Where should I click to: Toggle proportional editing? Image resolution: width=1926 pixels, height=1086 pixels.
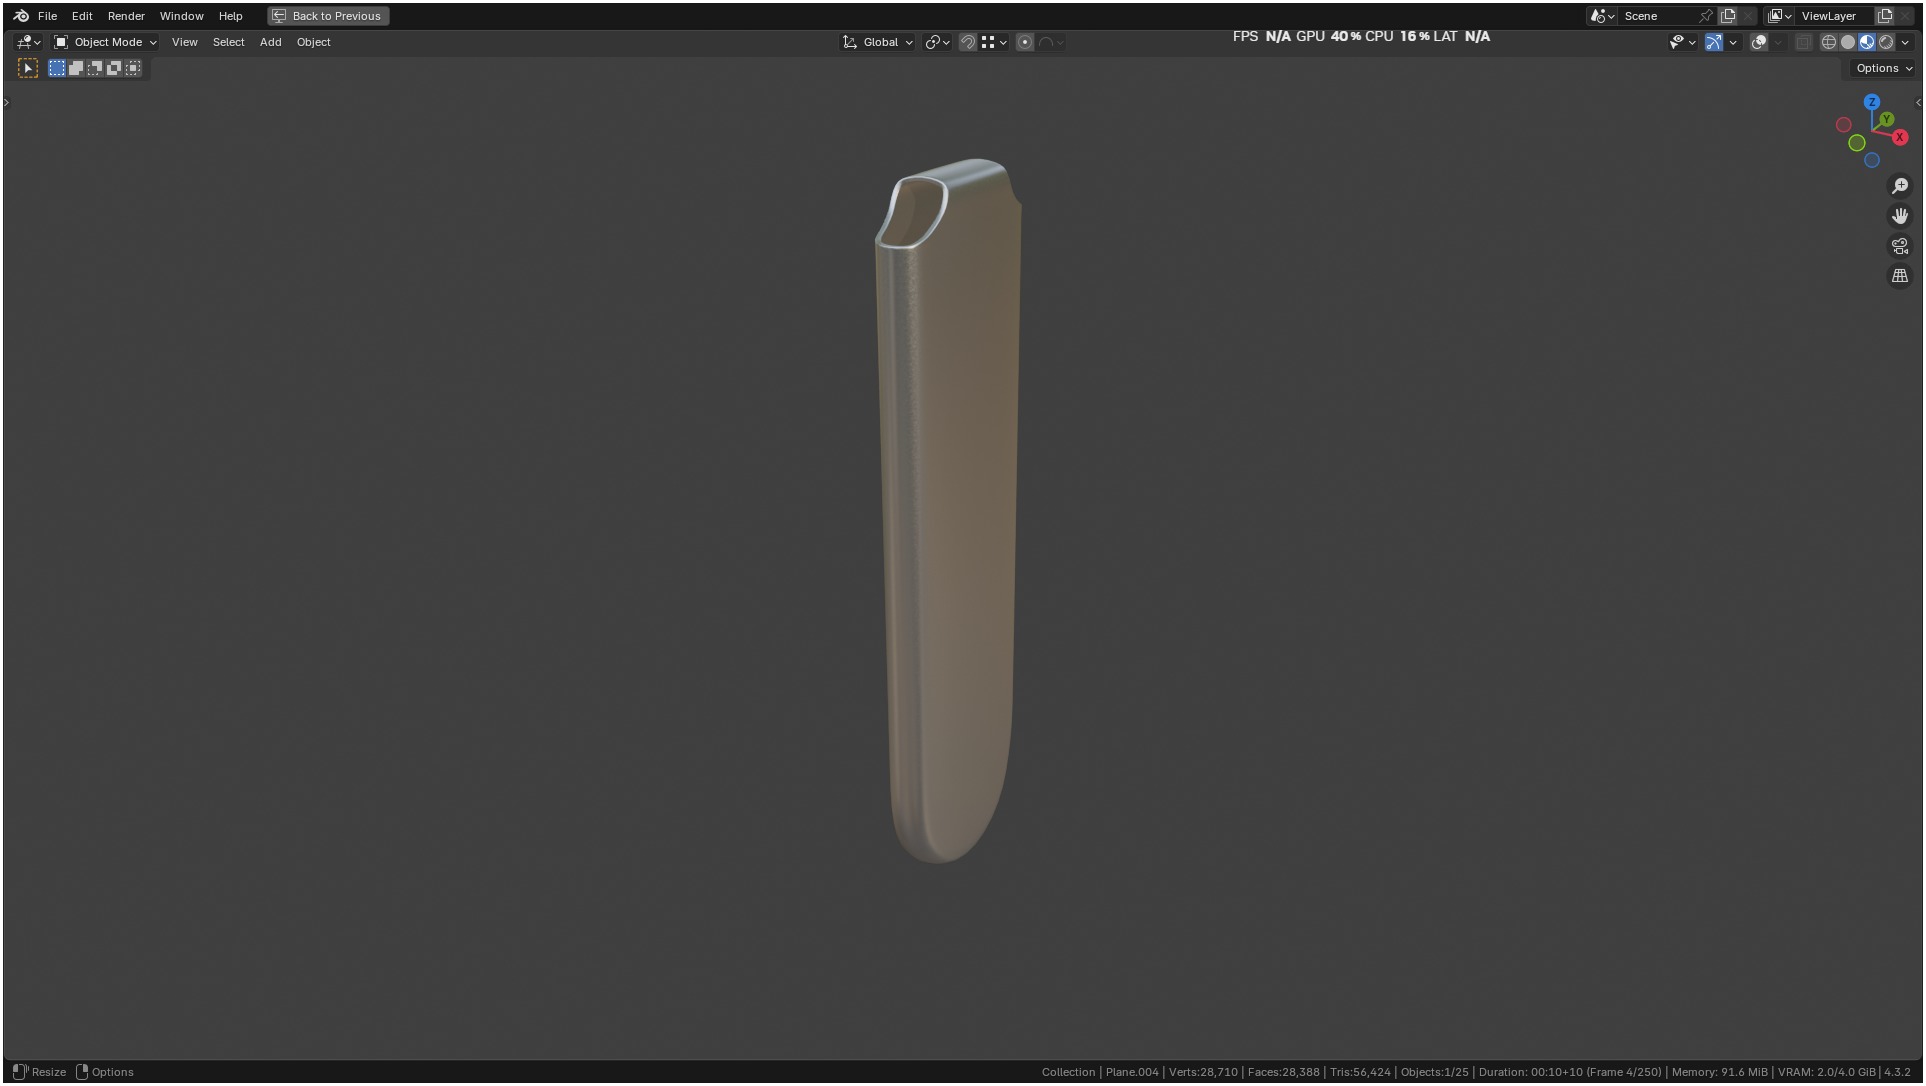tap(1025, 42)
